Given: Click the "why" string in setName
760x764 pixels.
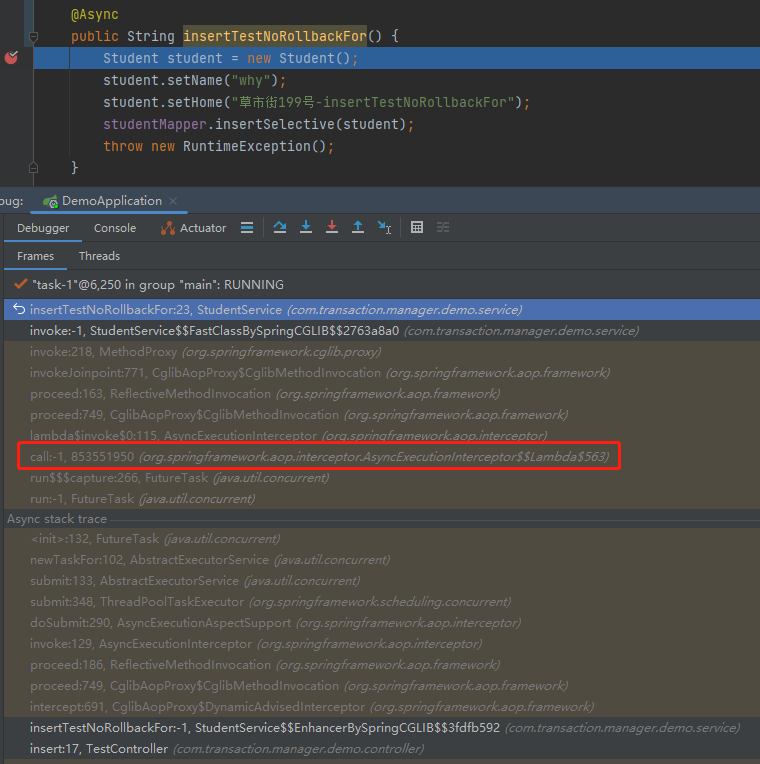Looking at the screenshot, I should click(x=250, y=80).
